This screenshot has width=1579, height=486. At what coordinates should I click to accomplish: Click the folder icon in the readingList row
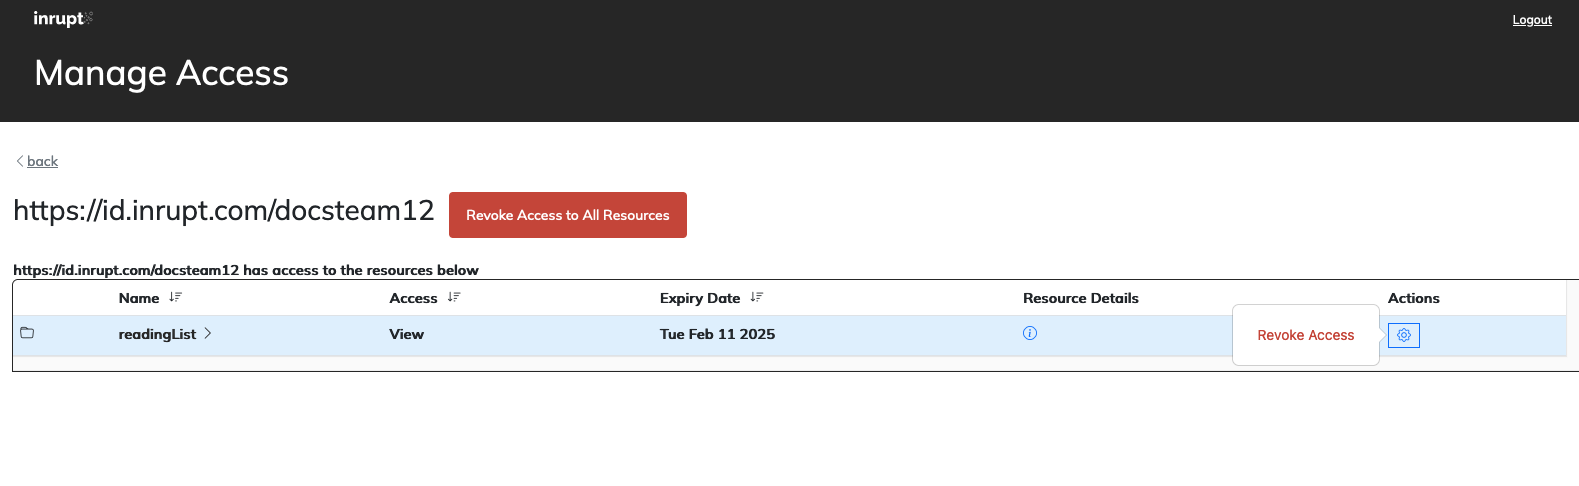pyautogui.click(x=27, y=333)
